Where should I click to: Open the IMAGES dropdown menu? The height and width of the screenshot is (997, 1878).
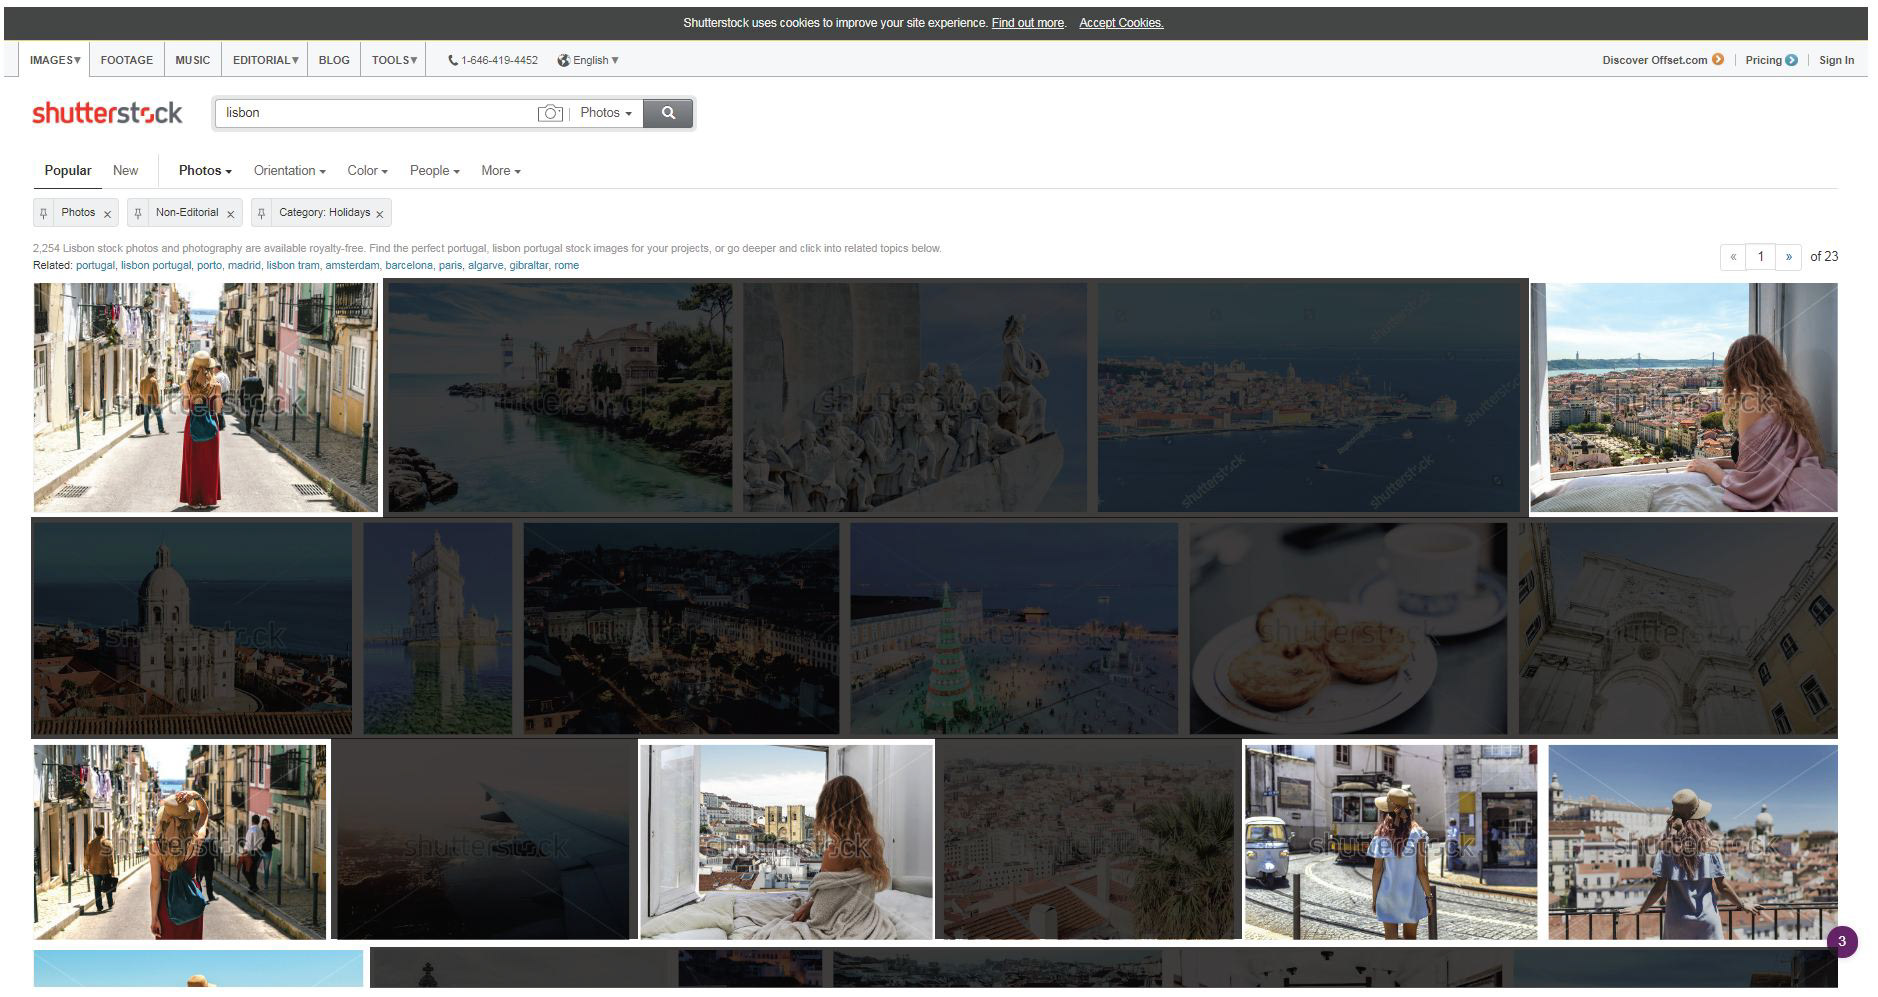pyautogui.click(x=55, y=60)
